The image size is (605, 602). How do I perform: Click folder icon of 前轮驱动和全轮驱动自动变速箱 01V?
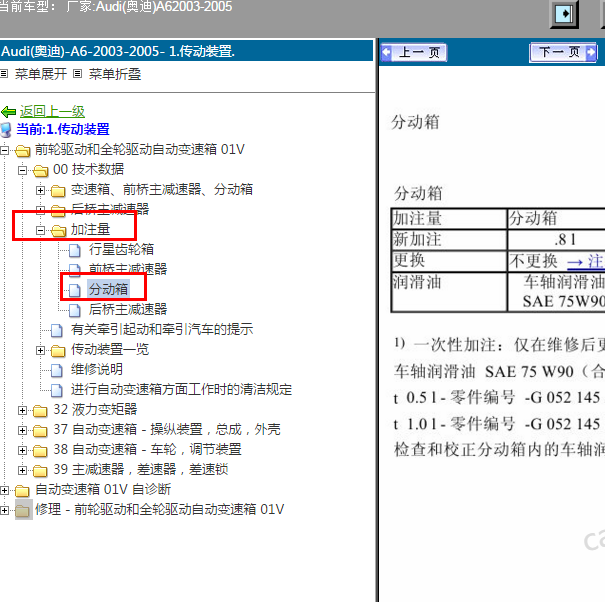[x=22, y=150]
